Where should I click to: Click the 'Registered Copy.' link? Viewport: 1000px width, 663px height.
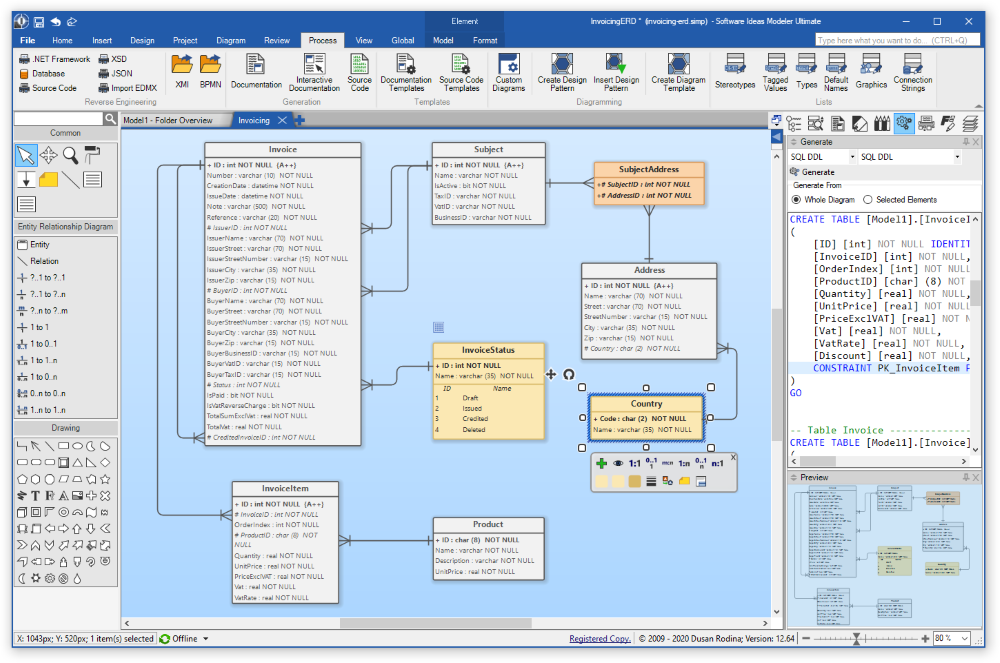click(600, 639)
